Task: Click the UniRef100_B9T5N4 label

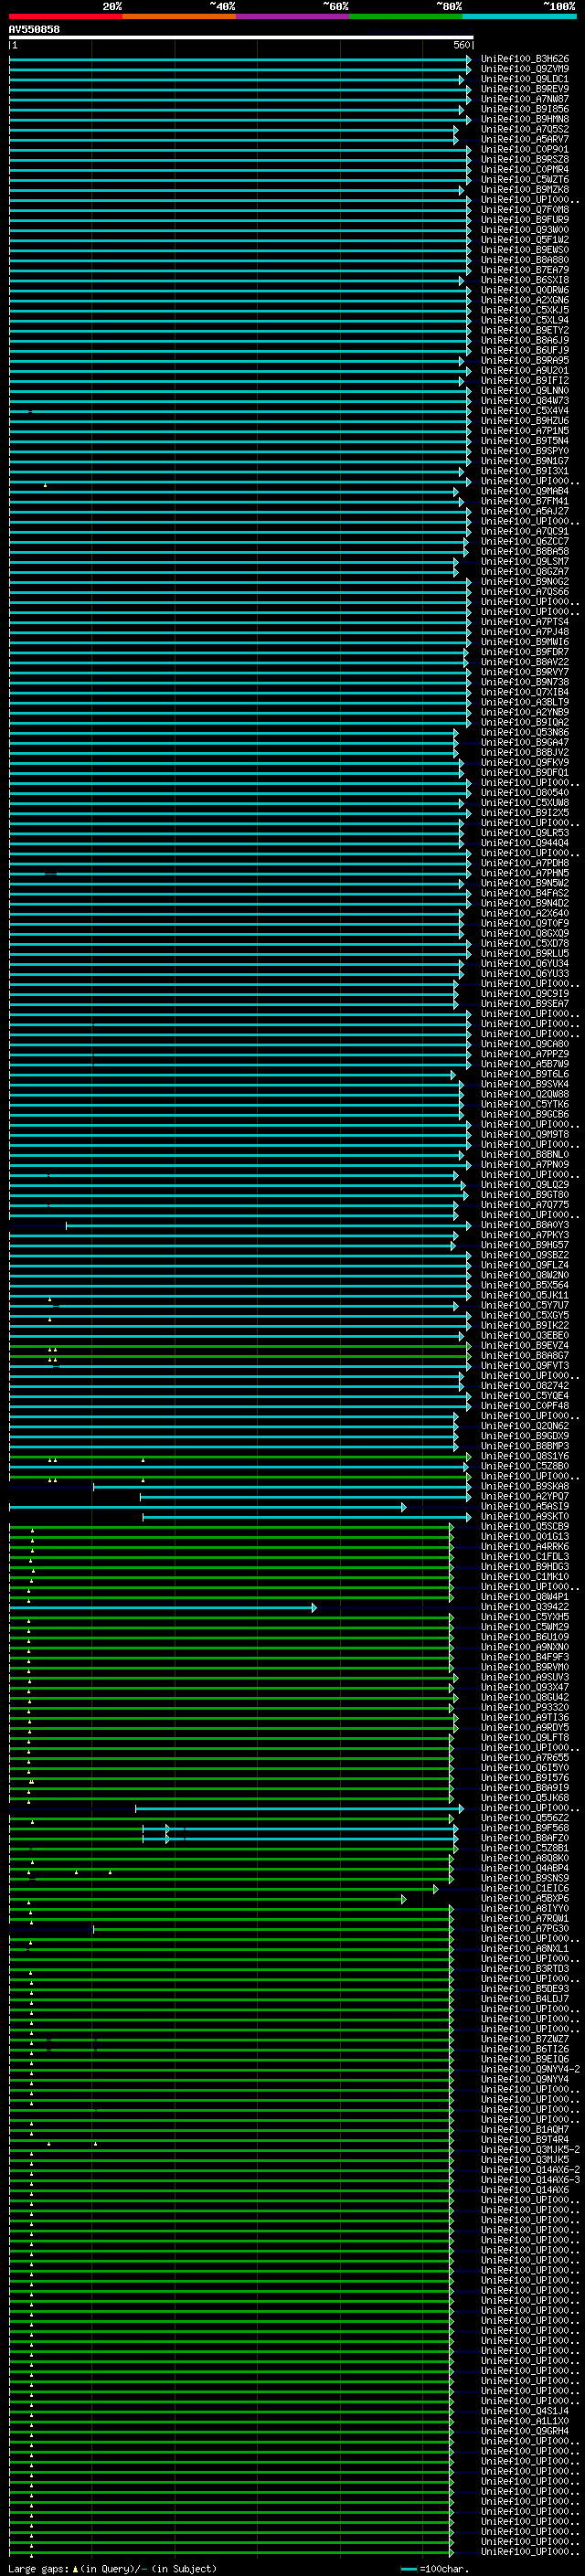Action: [x=525, y=440]
